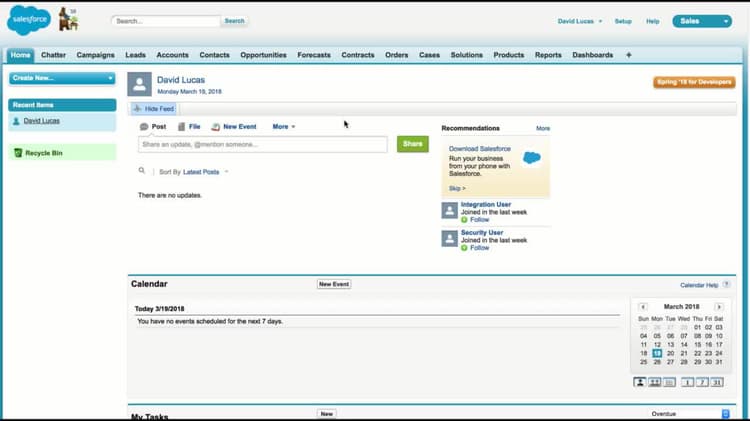Click the Post speech bubble icon
Viewport: 750px width, 421px height.
[x=143, y=127]
